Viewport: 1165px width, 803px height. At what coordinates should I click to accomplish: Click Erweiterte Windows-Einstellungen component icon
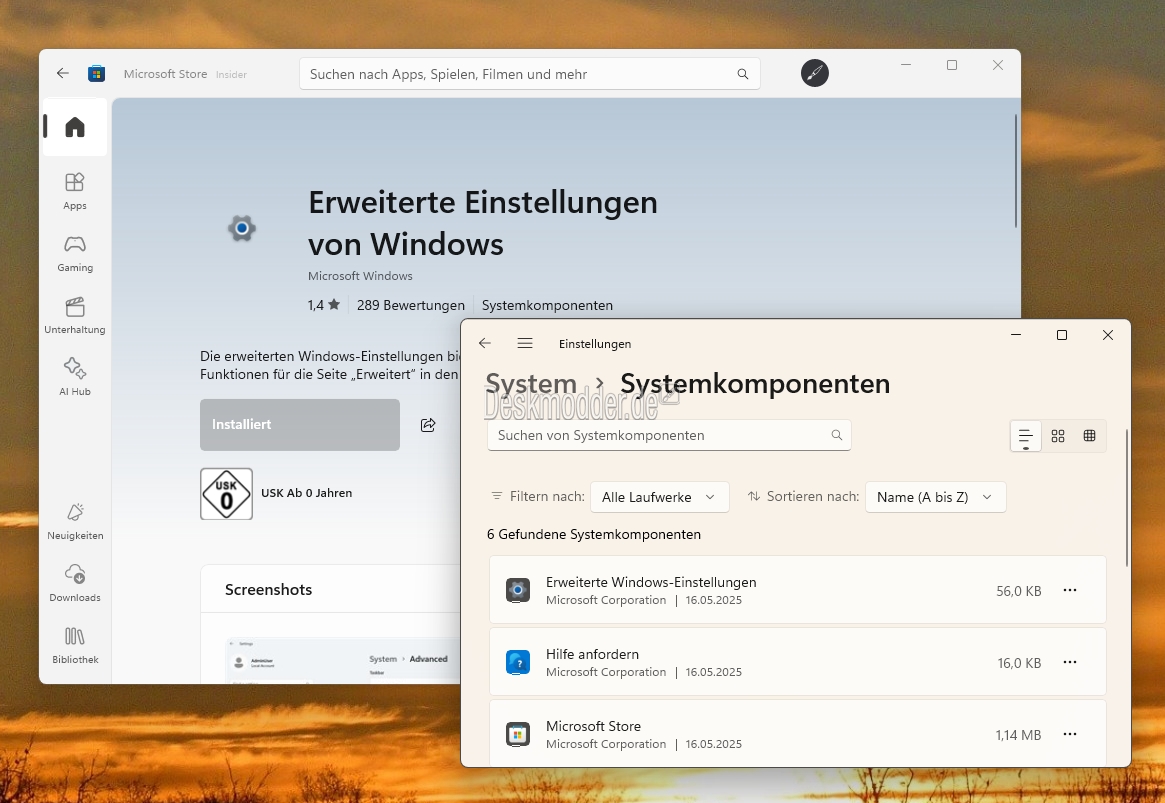518,591
